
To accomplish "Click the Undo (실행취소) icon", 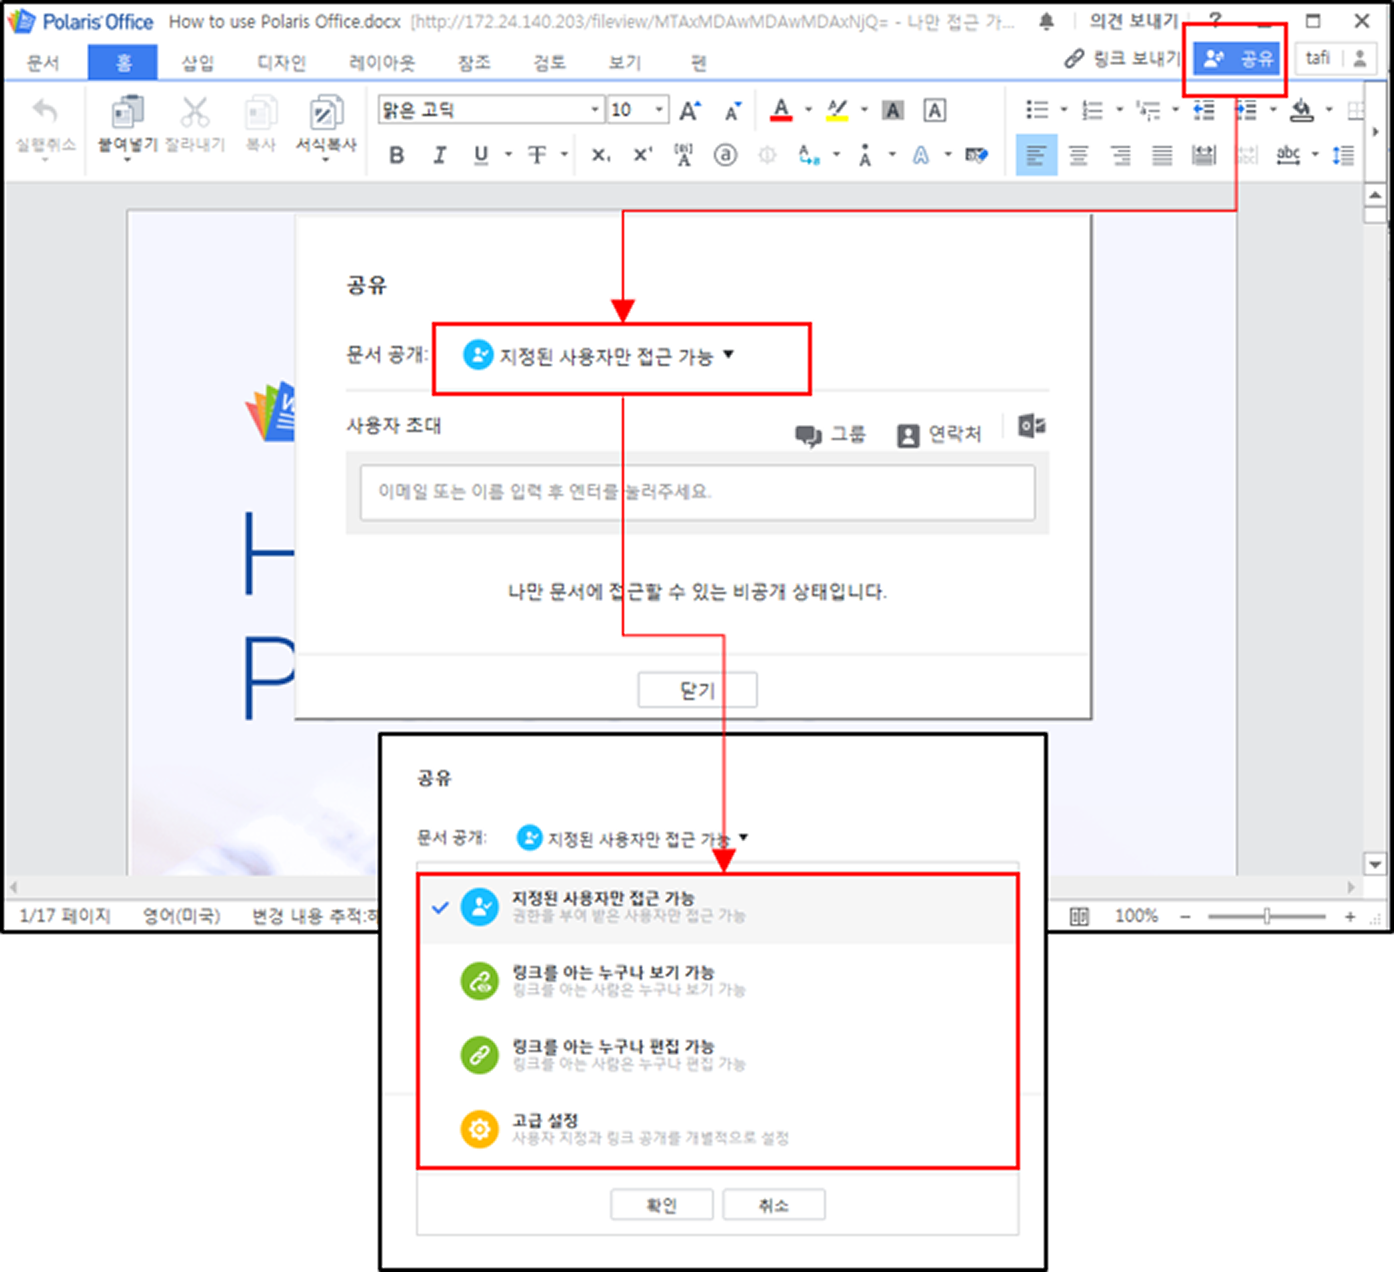I will pyautogui.click(x=45, y=111).
